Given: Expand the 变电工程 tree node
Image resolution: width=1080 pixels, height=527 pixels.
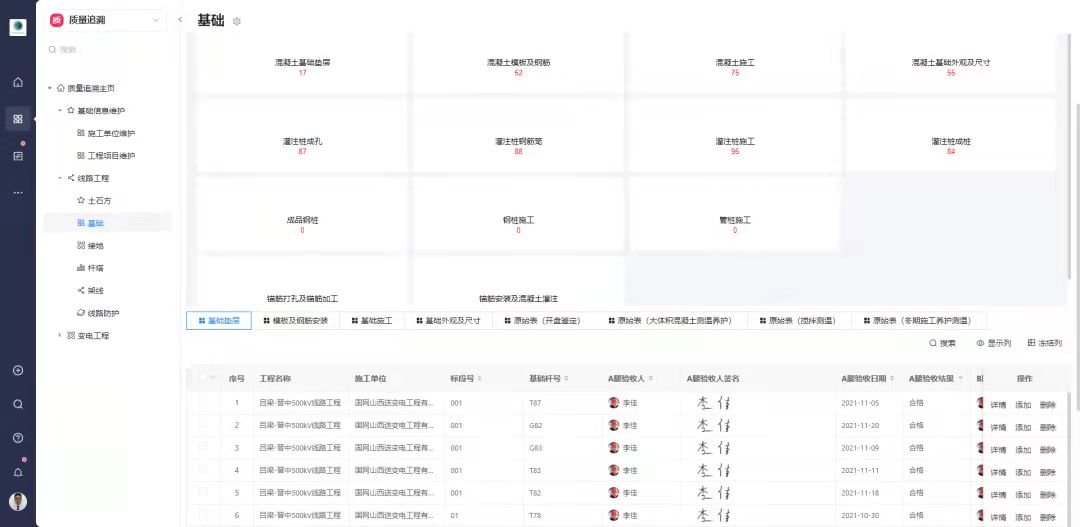Looking at the screenshot, I should tap(60, 335).
